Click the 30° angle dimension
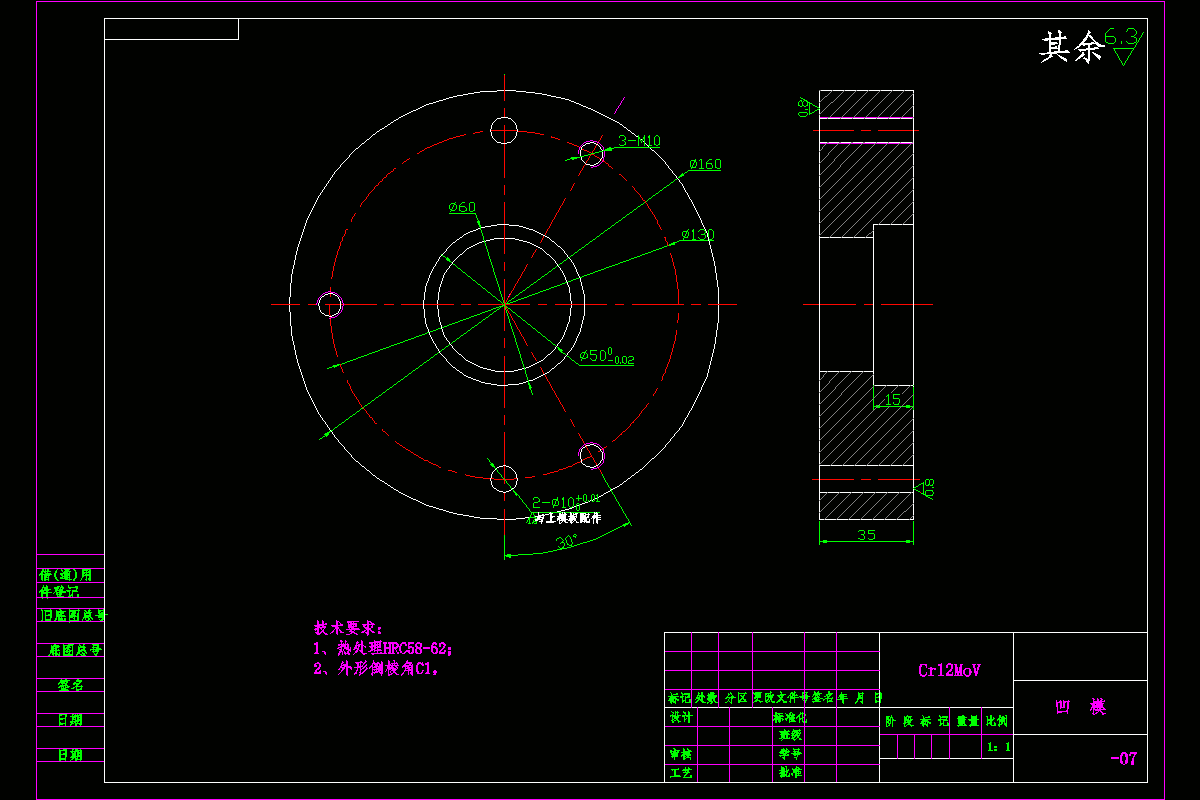 pos(567,541)
